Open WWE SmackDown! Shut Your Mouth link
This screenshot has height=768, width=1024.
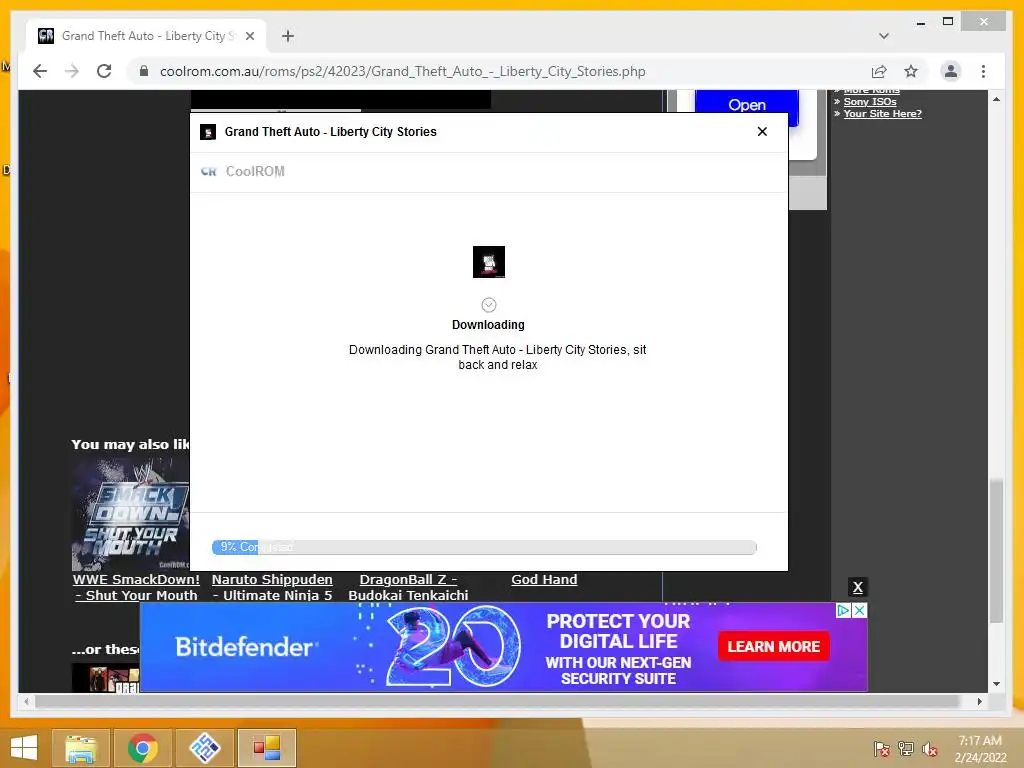pyautogui.click(x=136, y=587)
